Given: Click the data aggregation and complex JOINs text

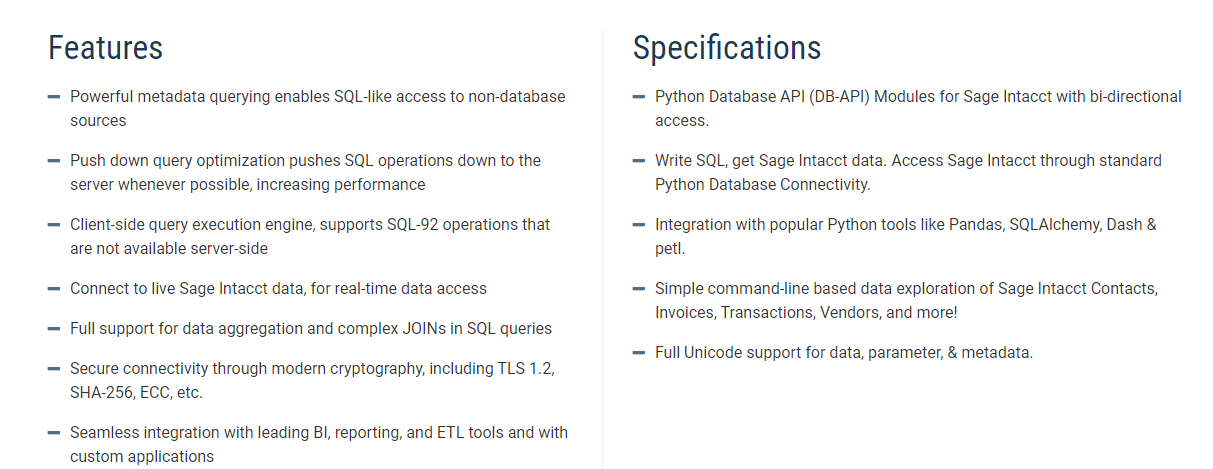Looking at the screenshot, I should tap(310, 328).
